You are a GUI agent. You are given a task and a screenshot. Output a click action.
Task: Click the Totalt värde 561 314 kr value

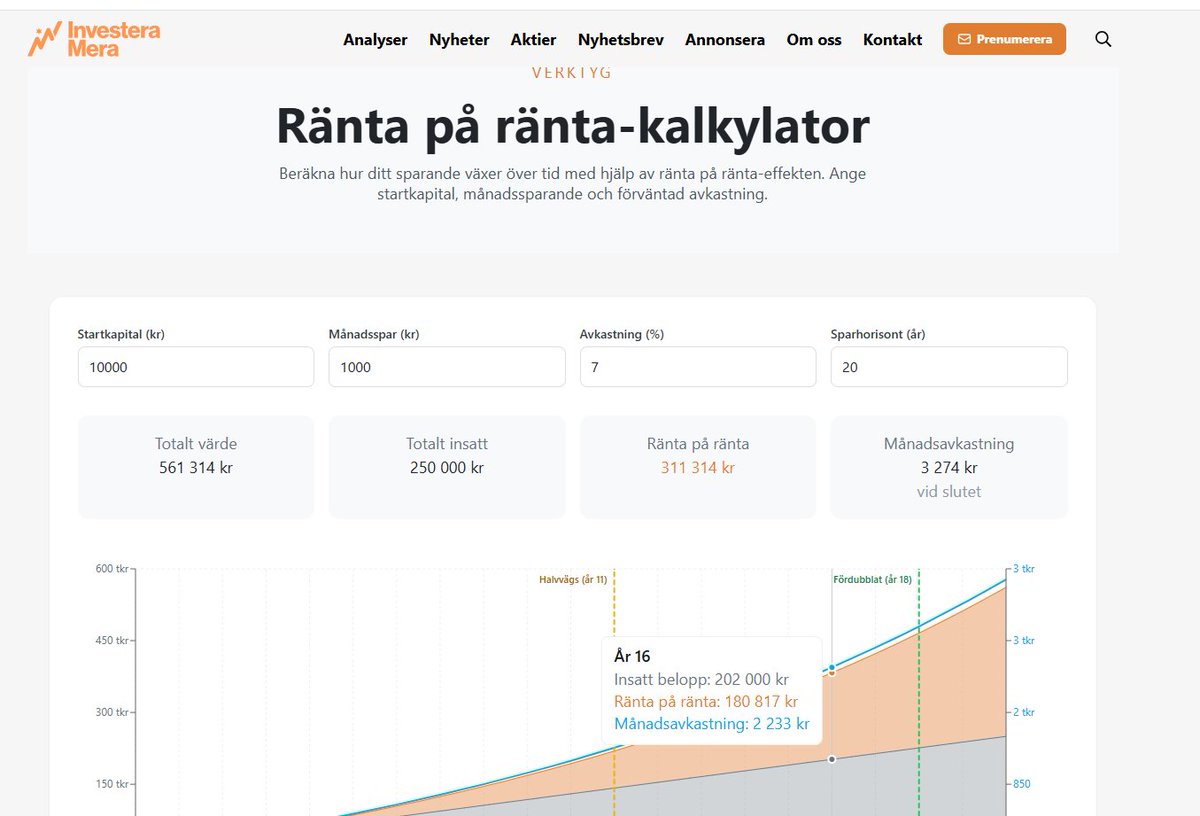pos(196,467)
